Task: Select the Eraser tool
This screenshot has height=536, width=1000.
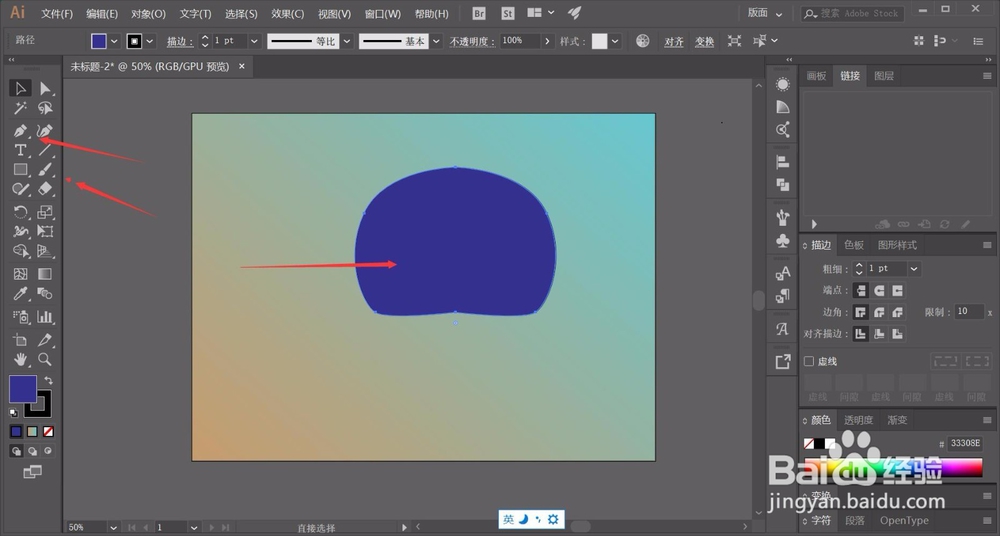Action: pos(45,188)
